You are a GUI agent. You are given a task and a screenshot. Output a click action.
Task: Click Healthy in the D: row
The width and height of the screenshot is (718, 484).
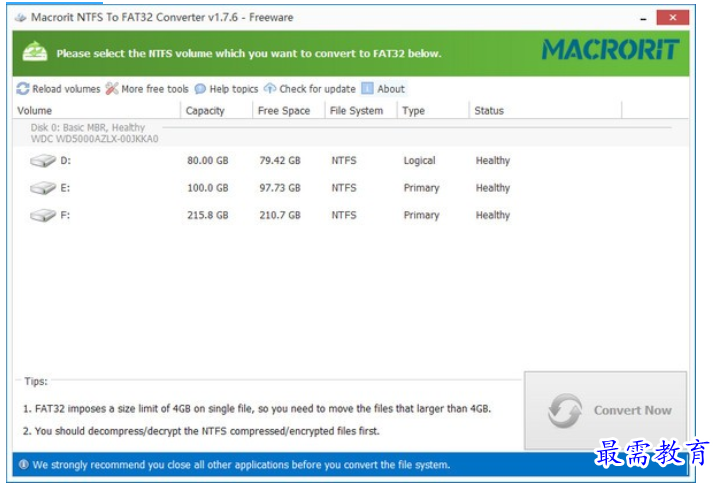(493, 161)
